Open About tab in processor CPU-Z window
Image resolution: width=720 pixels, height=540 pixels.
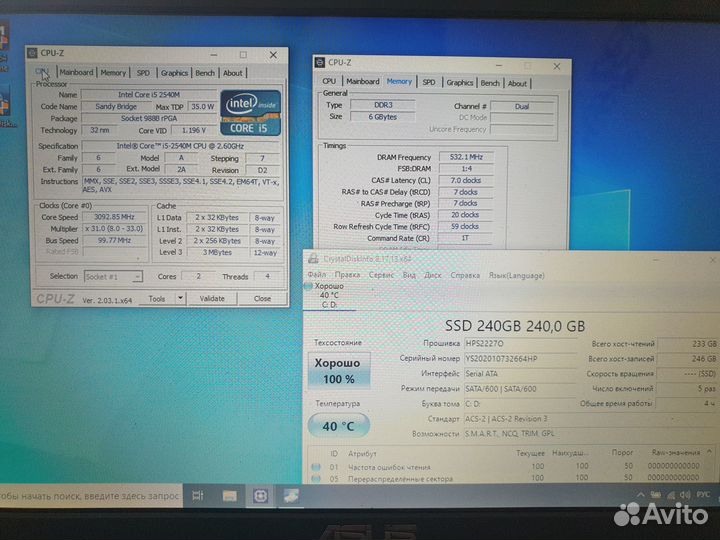tap(233, 73)
